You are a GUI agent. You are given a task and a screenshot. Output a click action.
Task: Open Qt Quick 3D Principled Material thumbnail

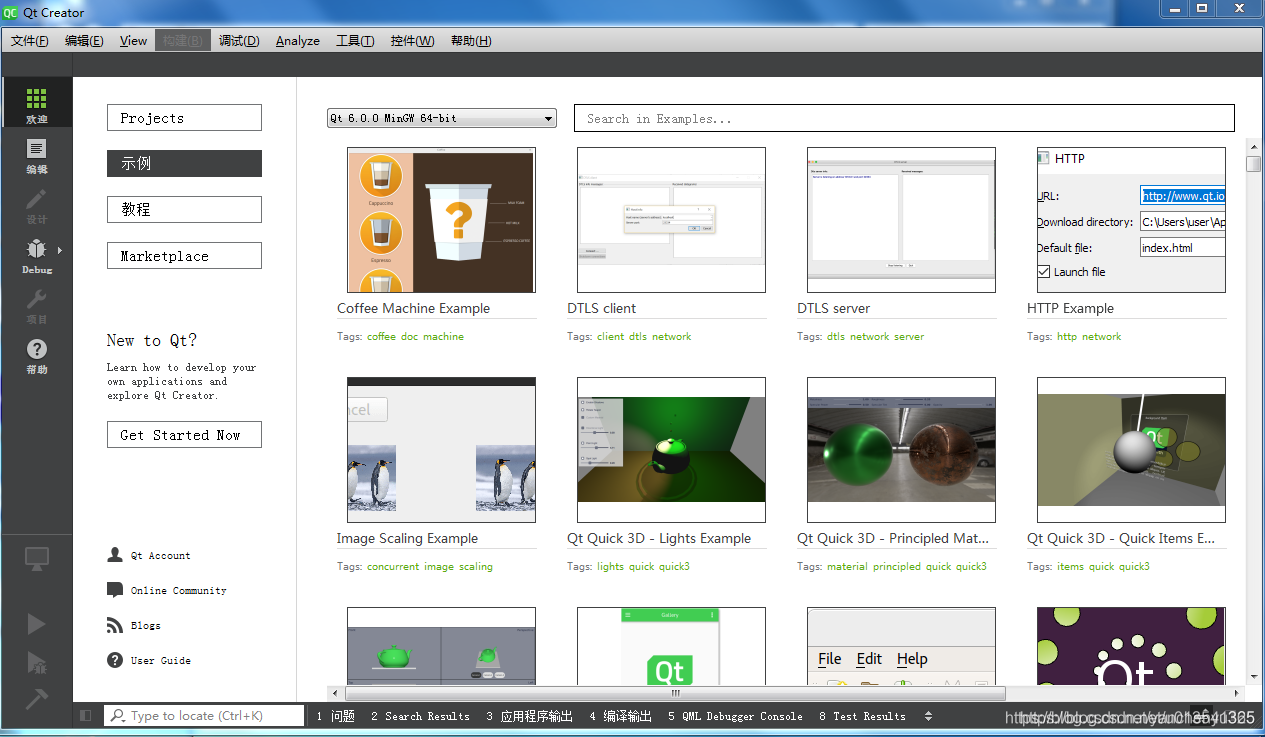coord(901,450)
